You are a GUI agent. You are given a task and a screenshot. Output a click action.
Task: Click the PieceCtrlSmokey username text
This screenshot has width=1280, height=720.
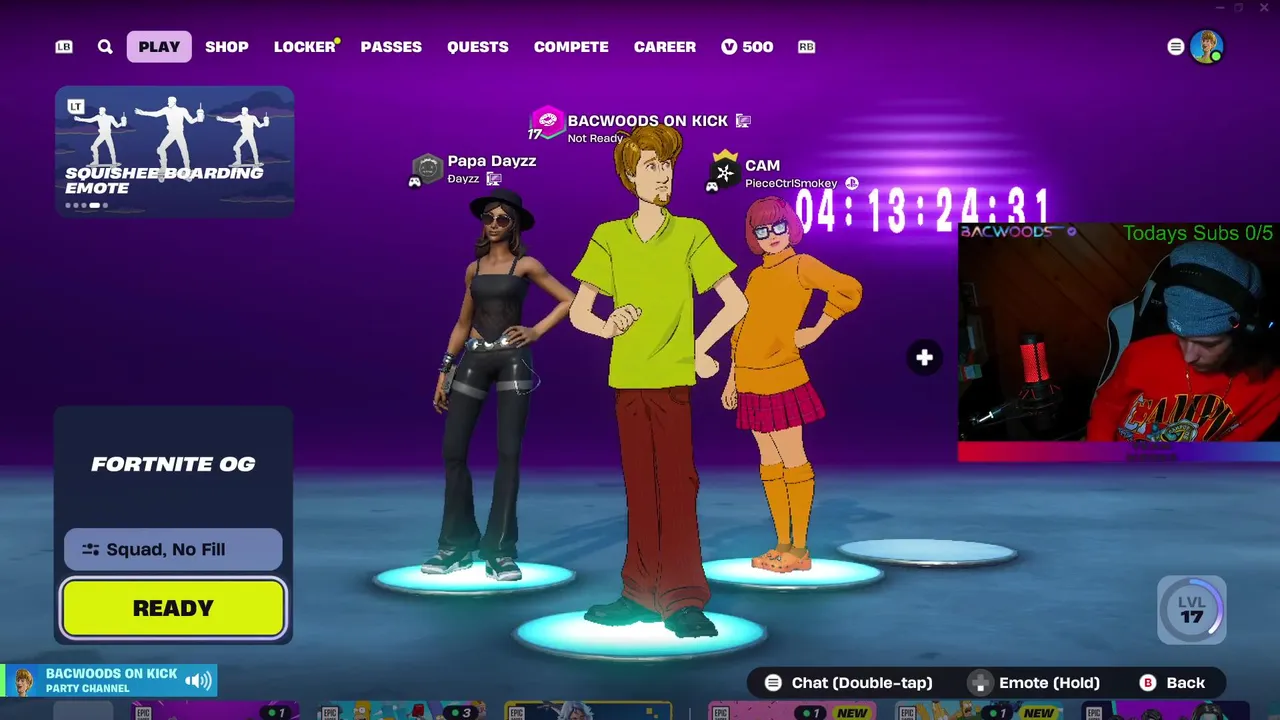791,184
